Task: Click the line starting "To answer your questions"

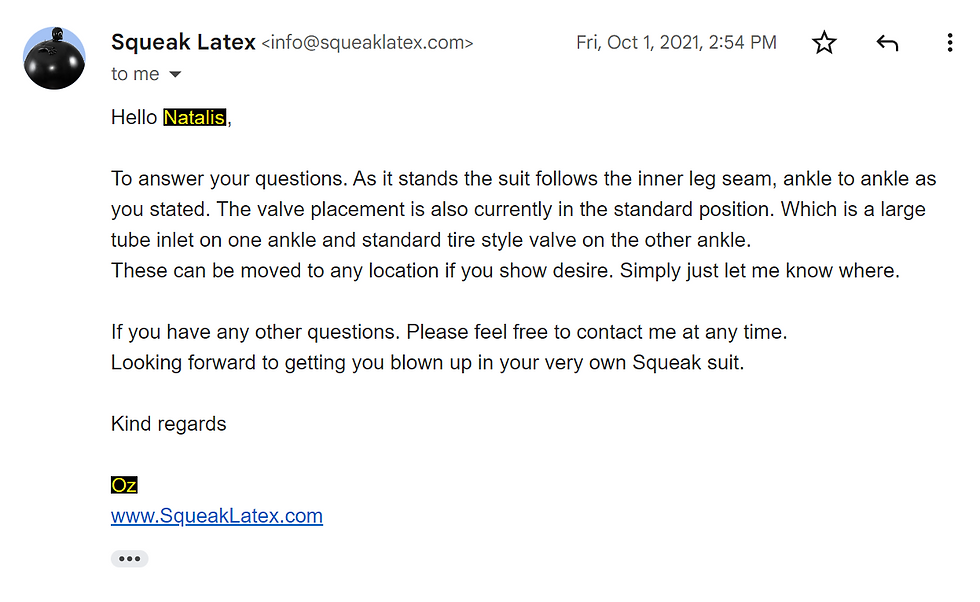Action: coord(523,180)
